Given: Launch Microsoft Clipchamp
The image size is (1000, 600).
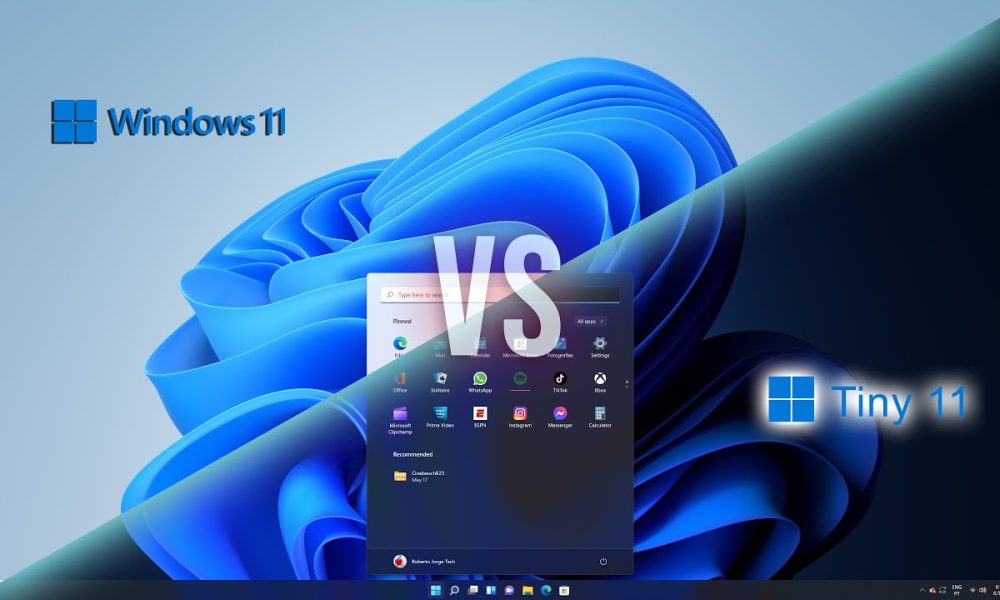Looking at the screenshot, I should (x=400, y=414).
